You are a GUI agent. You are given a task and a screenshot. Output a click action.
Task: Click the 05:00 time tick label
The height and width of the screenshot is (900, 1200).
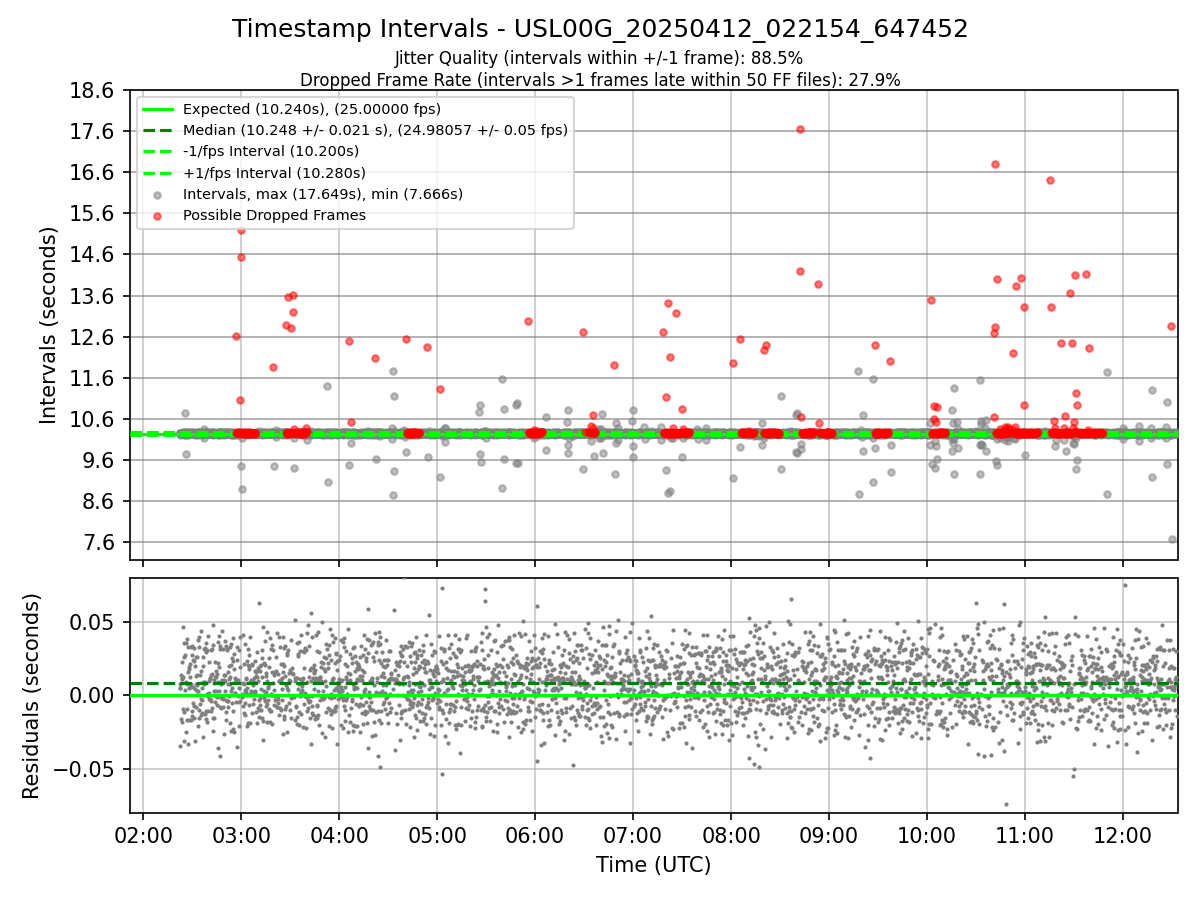tap(437, 834)
